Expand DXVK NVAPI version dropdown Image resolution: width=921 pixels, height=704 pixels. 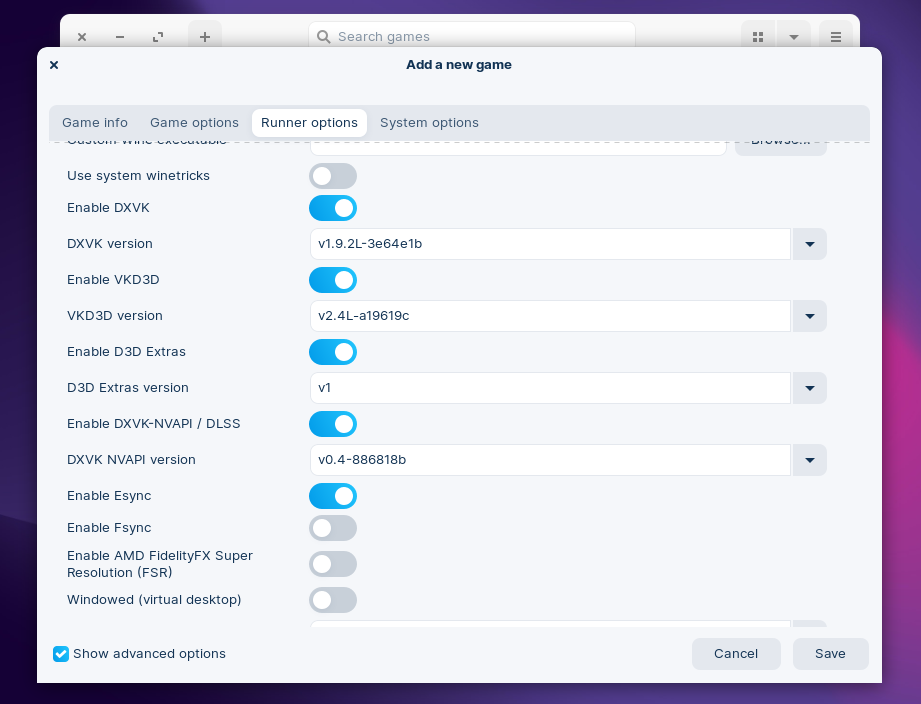point(809,460)
